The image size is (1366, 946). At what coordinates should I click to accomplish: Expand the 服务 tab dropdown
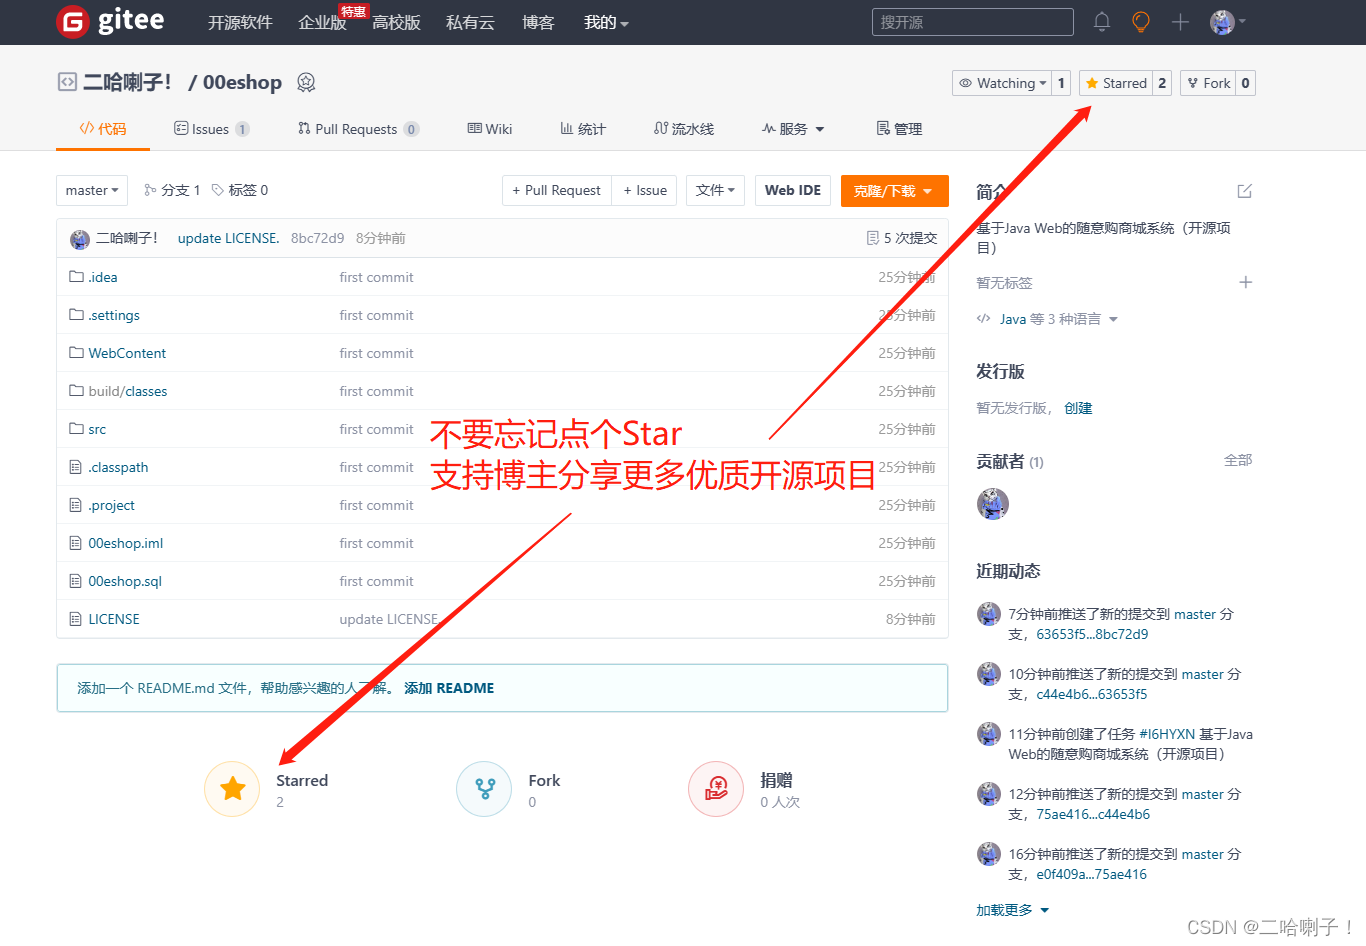[793, 129]
